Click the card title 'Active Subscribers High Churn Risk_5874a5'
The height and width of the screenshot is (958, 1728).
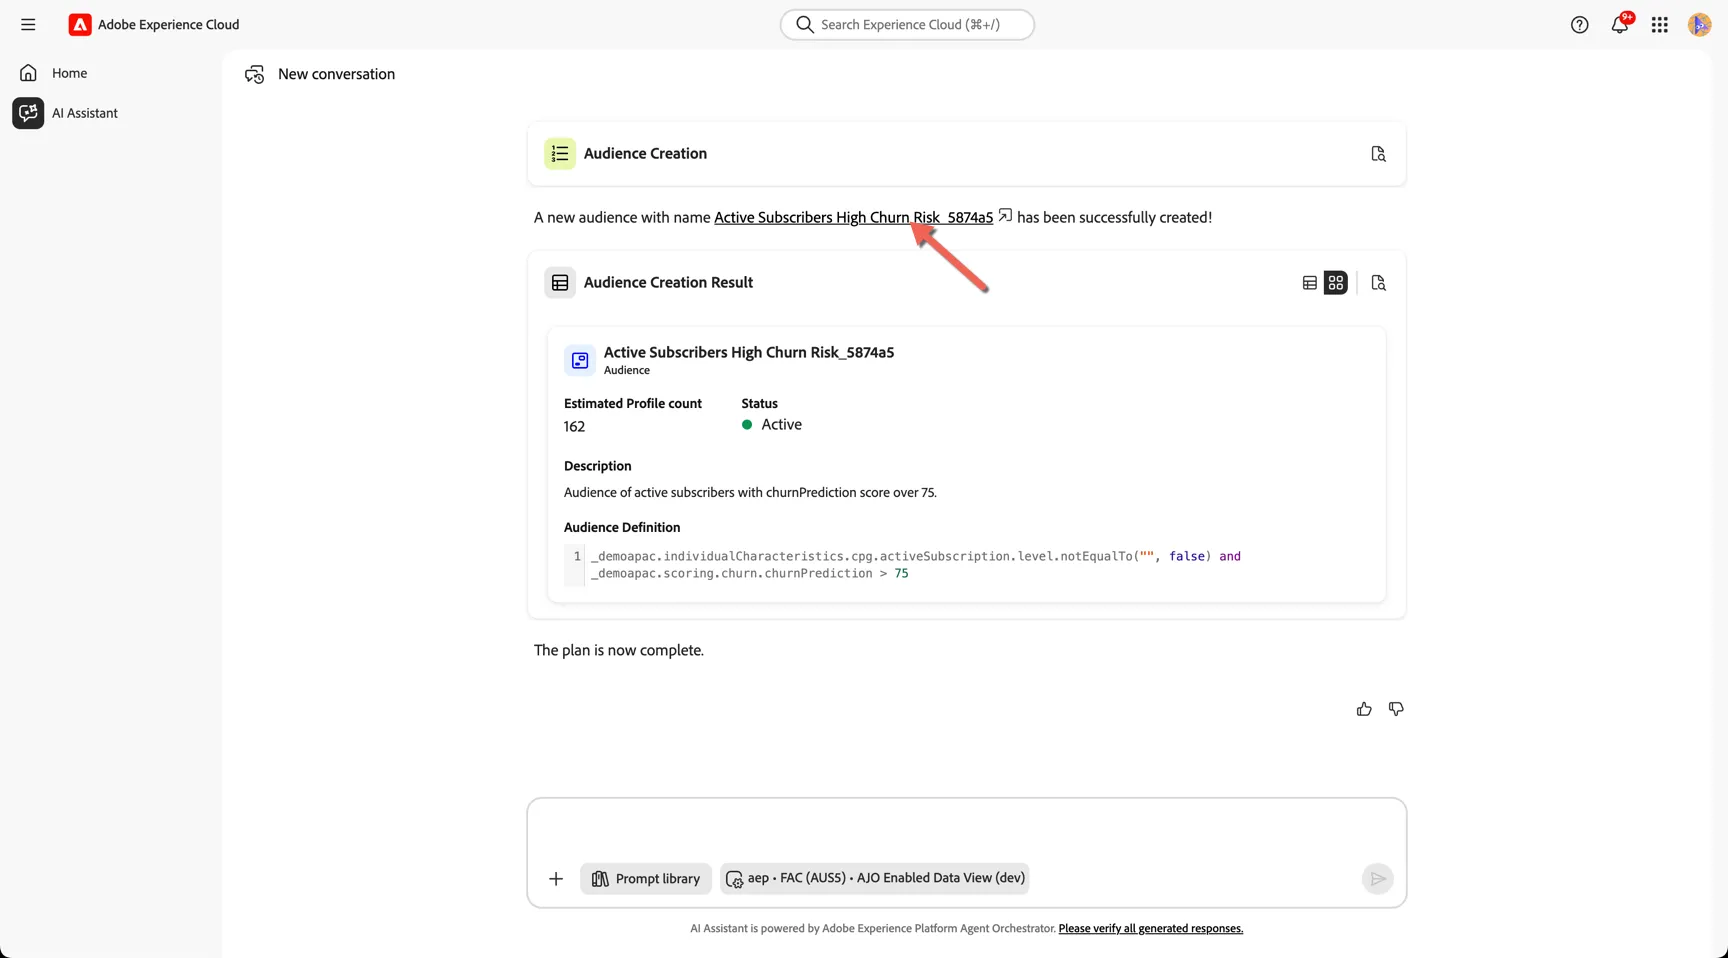(x=749, y=353)
